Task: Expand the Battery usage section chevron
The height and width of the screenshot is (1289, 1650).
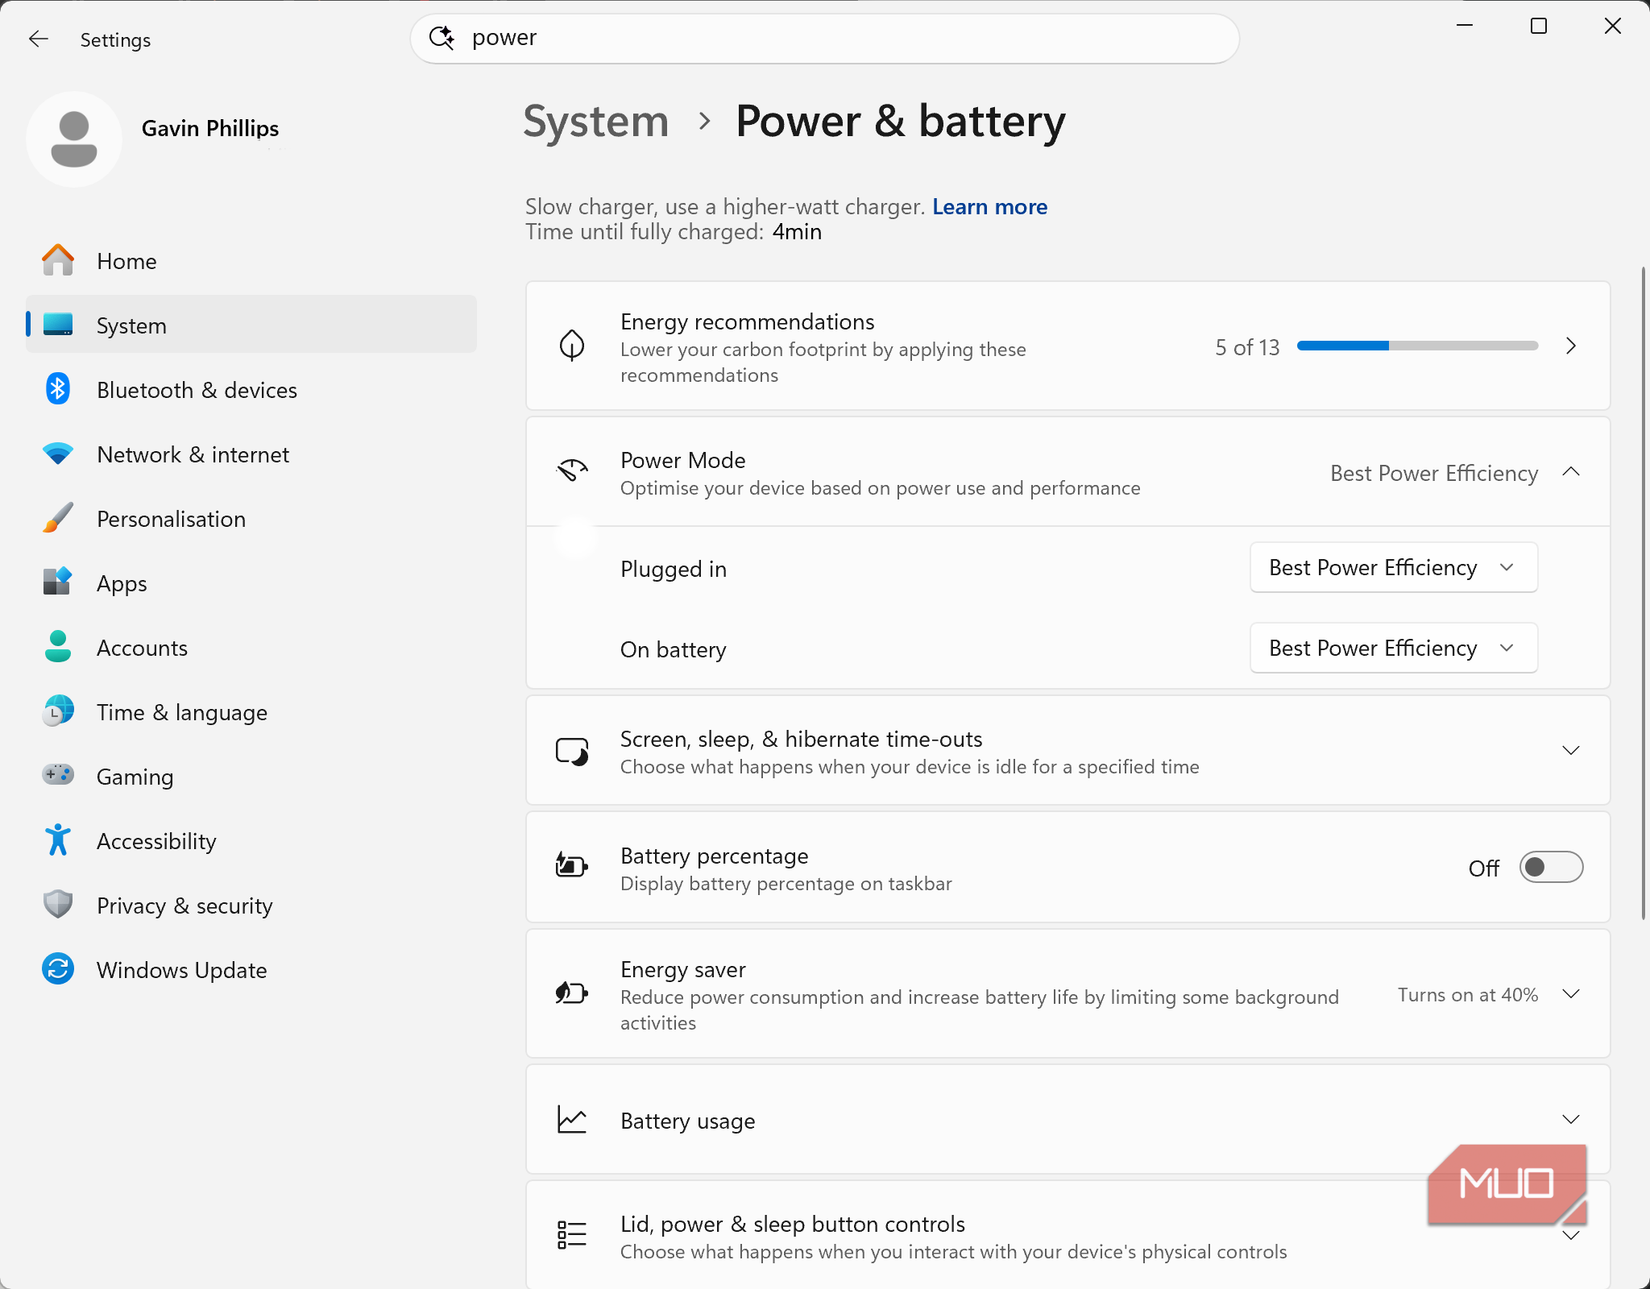Action: pos(1571,1119)
